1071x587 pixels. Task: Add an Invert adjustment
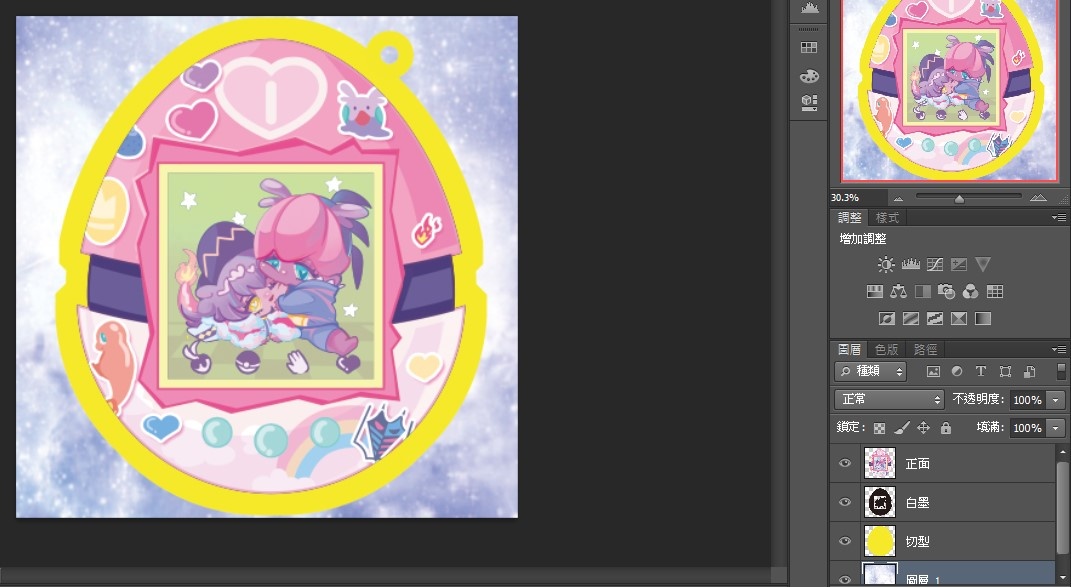coord(887,318)
